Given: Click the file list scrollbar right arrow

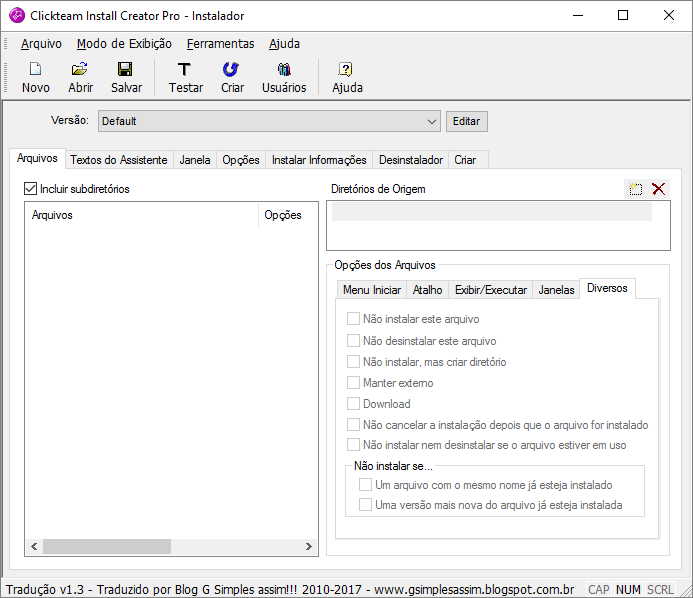Looking at the screenshot, I should coord(309,547).
